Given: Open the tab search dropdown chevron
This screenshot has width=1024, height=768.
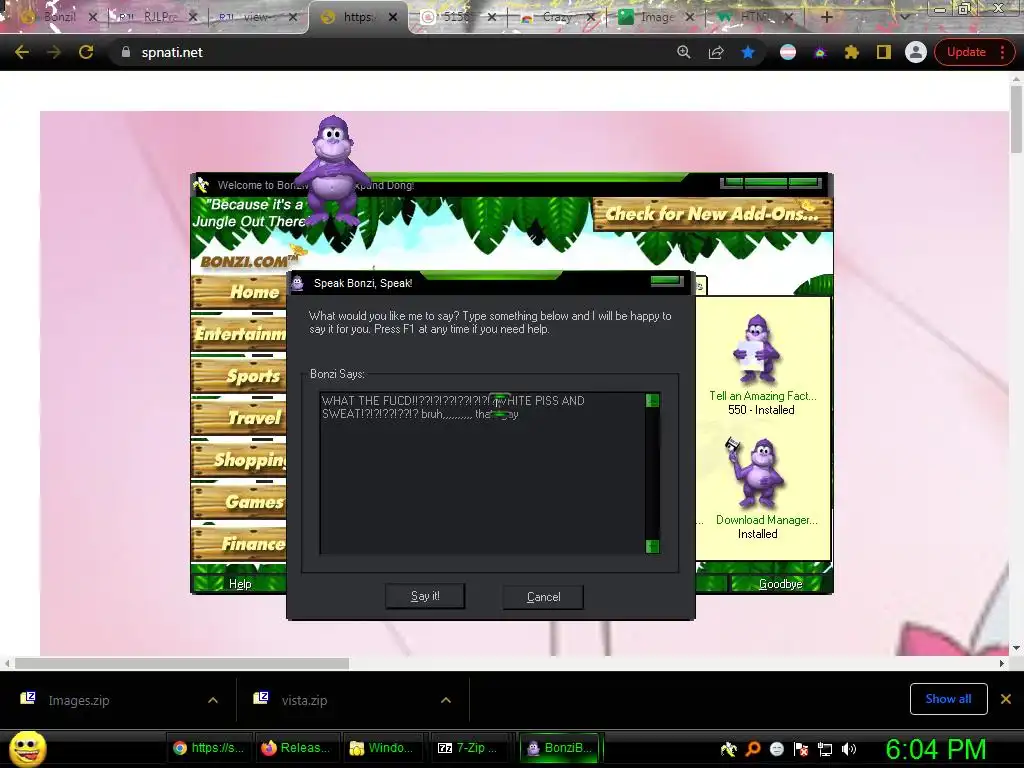Looking at the screenshot, I should 904,17.
